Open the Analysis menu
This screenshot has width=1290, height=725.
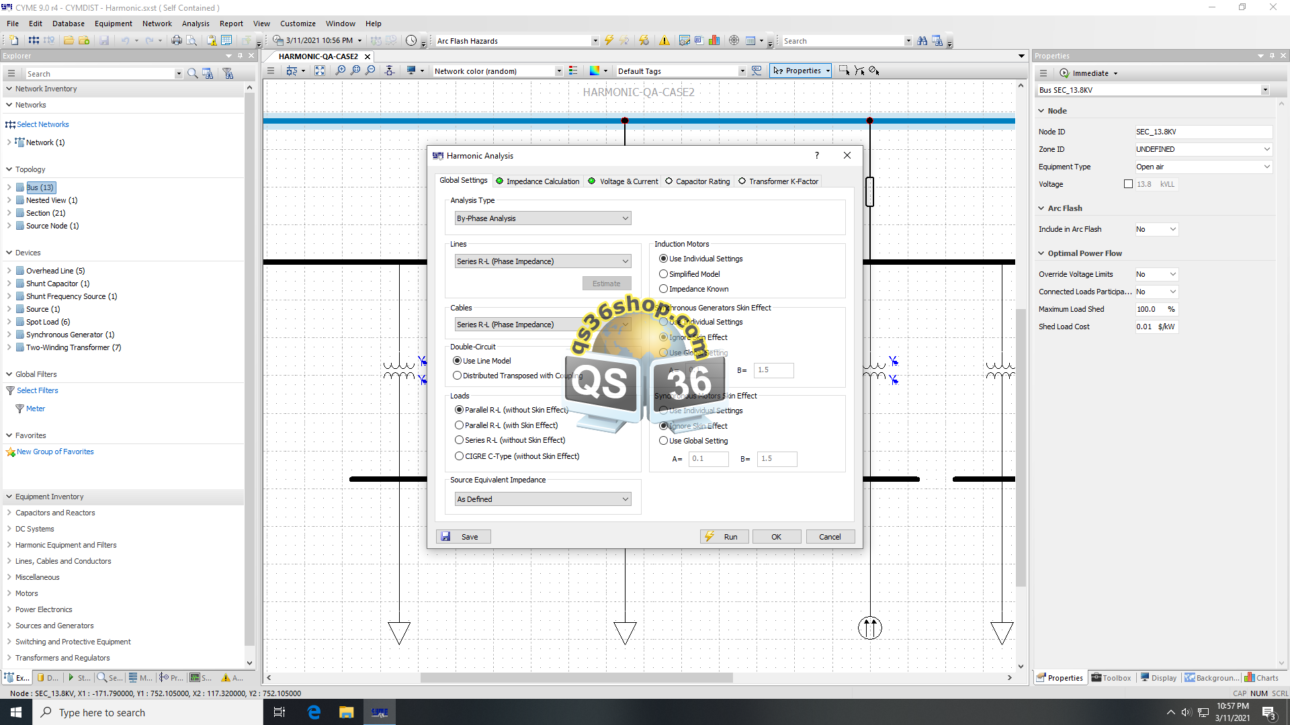click(x=195, y=23)
